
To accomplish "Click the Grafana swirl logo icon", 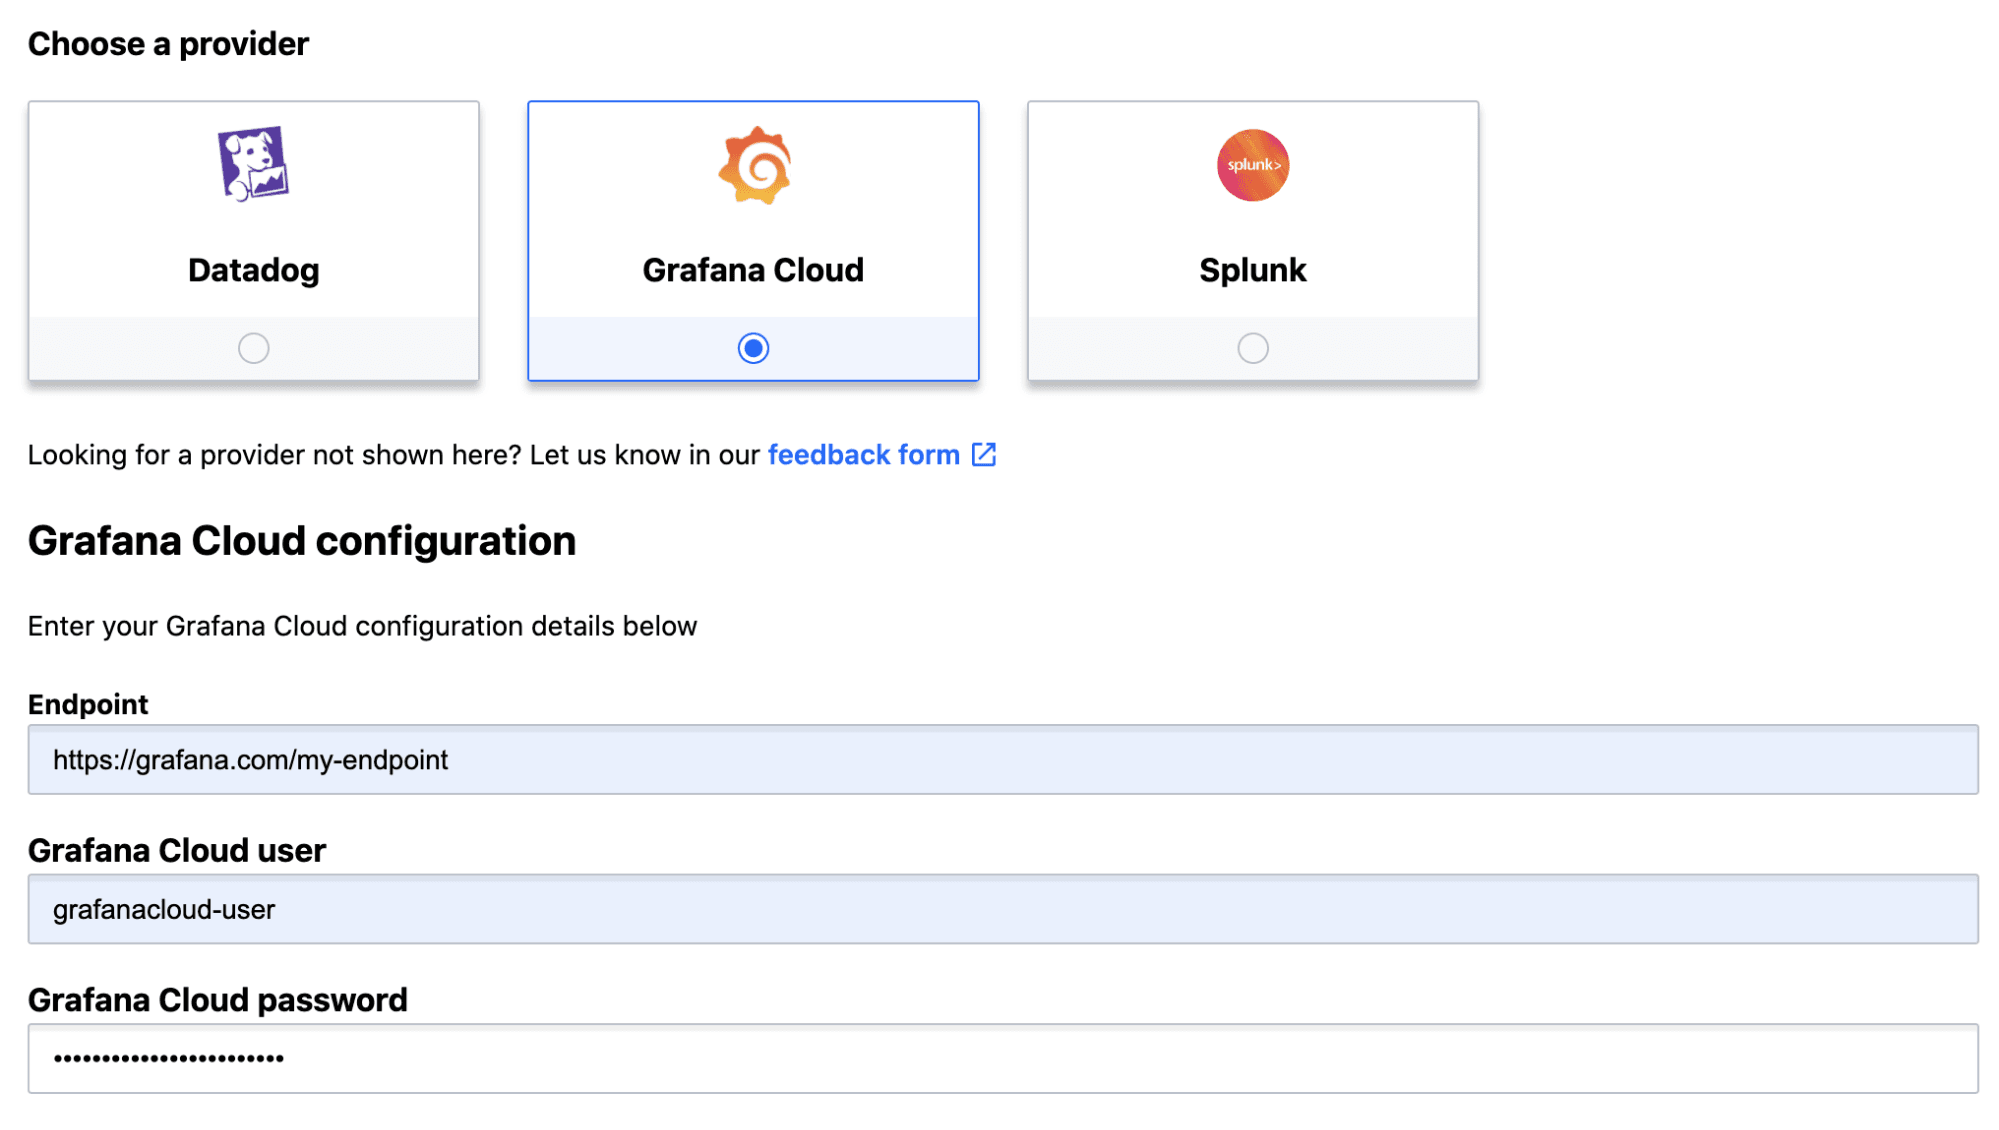I will [x=754, y=165].
